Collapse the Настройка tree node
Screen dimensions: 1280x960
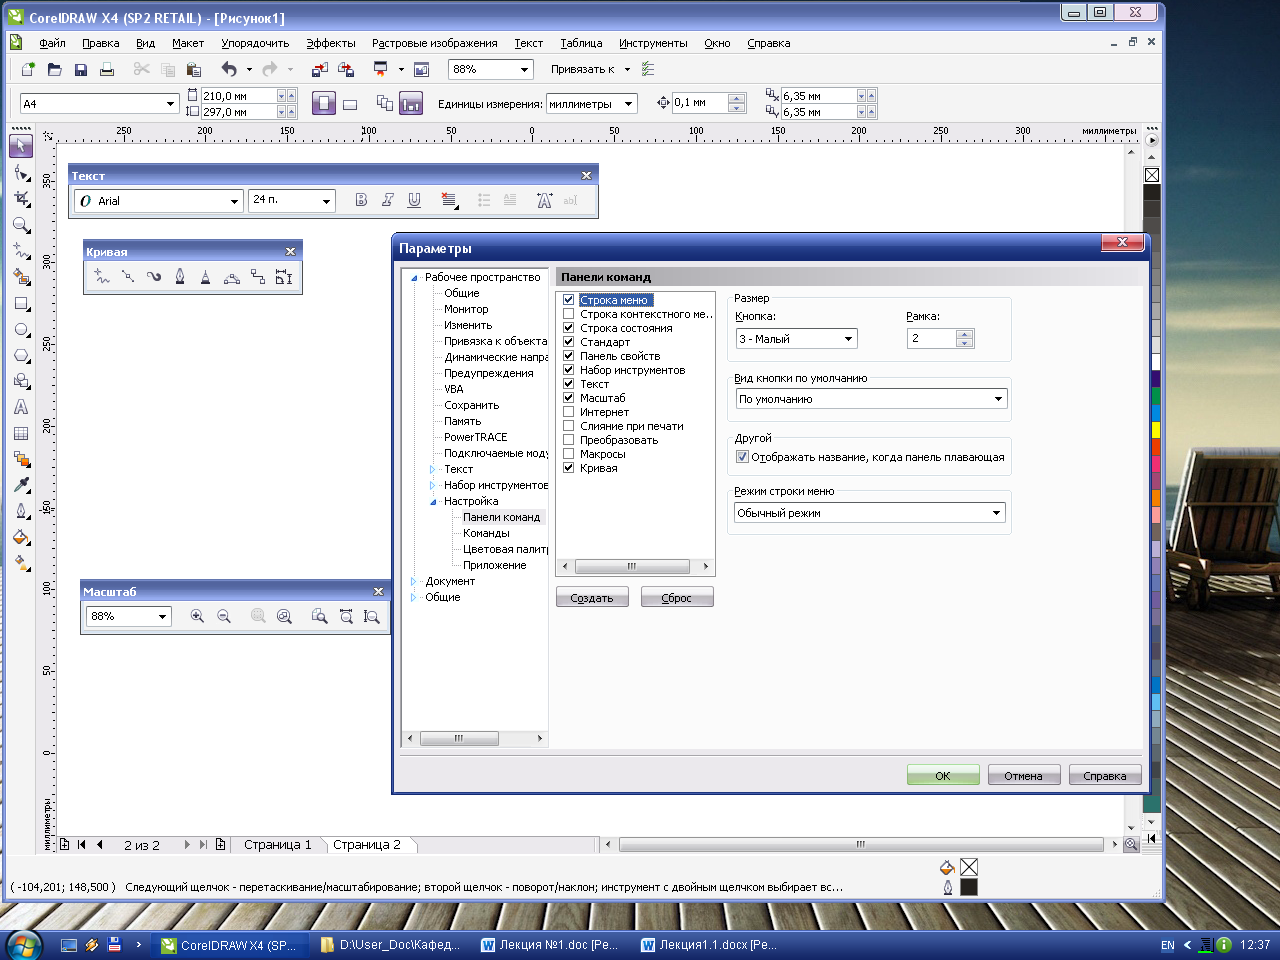(433, 502)
